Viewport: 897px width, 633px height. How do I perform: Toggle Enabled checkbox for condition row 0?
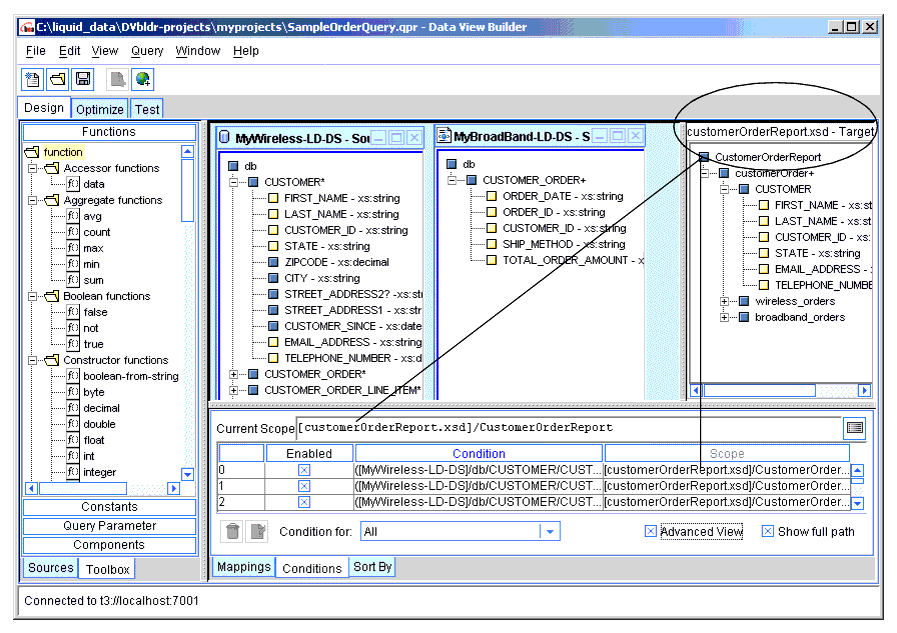pos(304,470)
